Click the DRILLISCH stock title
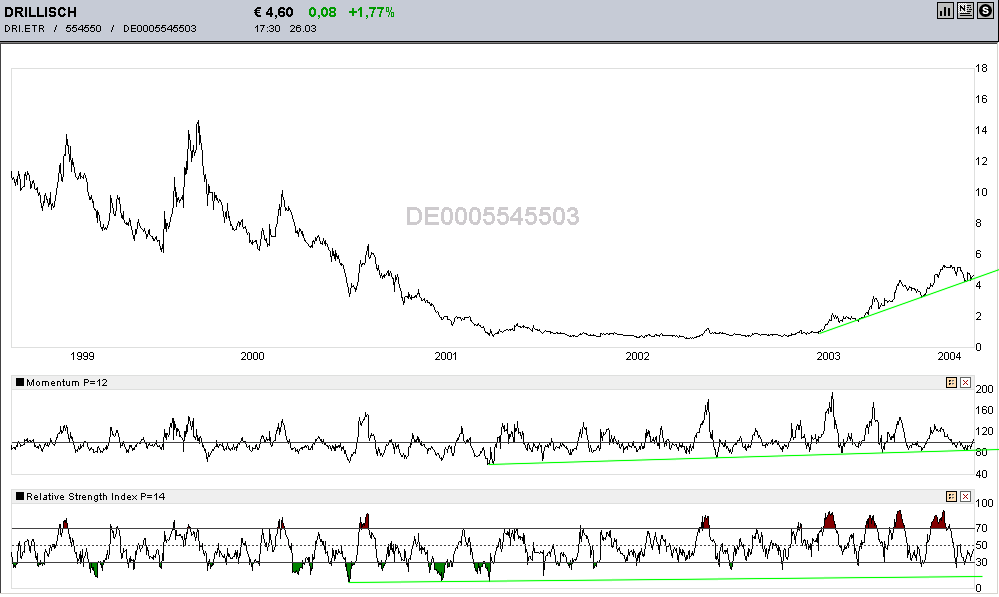Screen dimensions: 999x597 pos(40,12)
